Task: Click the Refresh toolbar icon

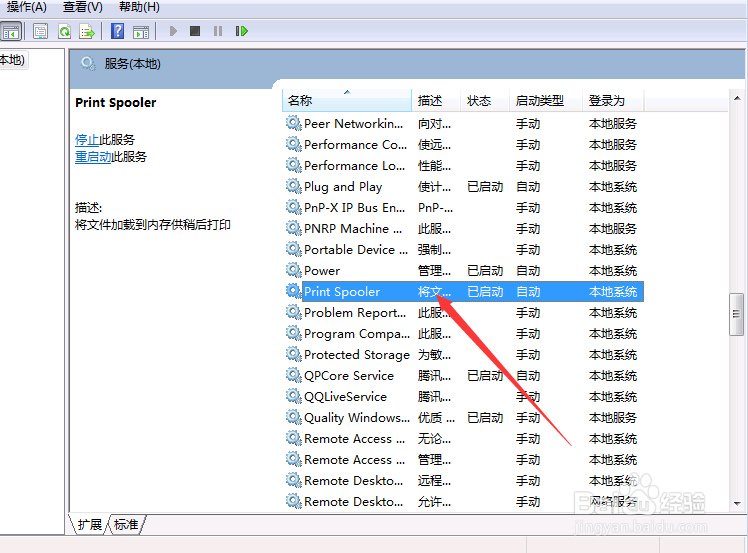Action: click(64, 31)
